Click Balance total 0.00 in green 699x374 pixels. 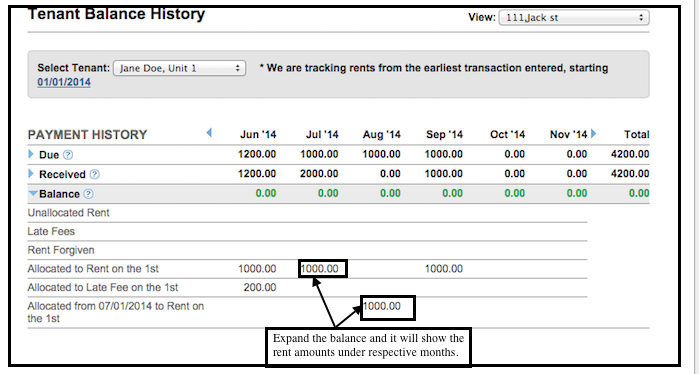[639, 193]
